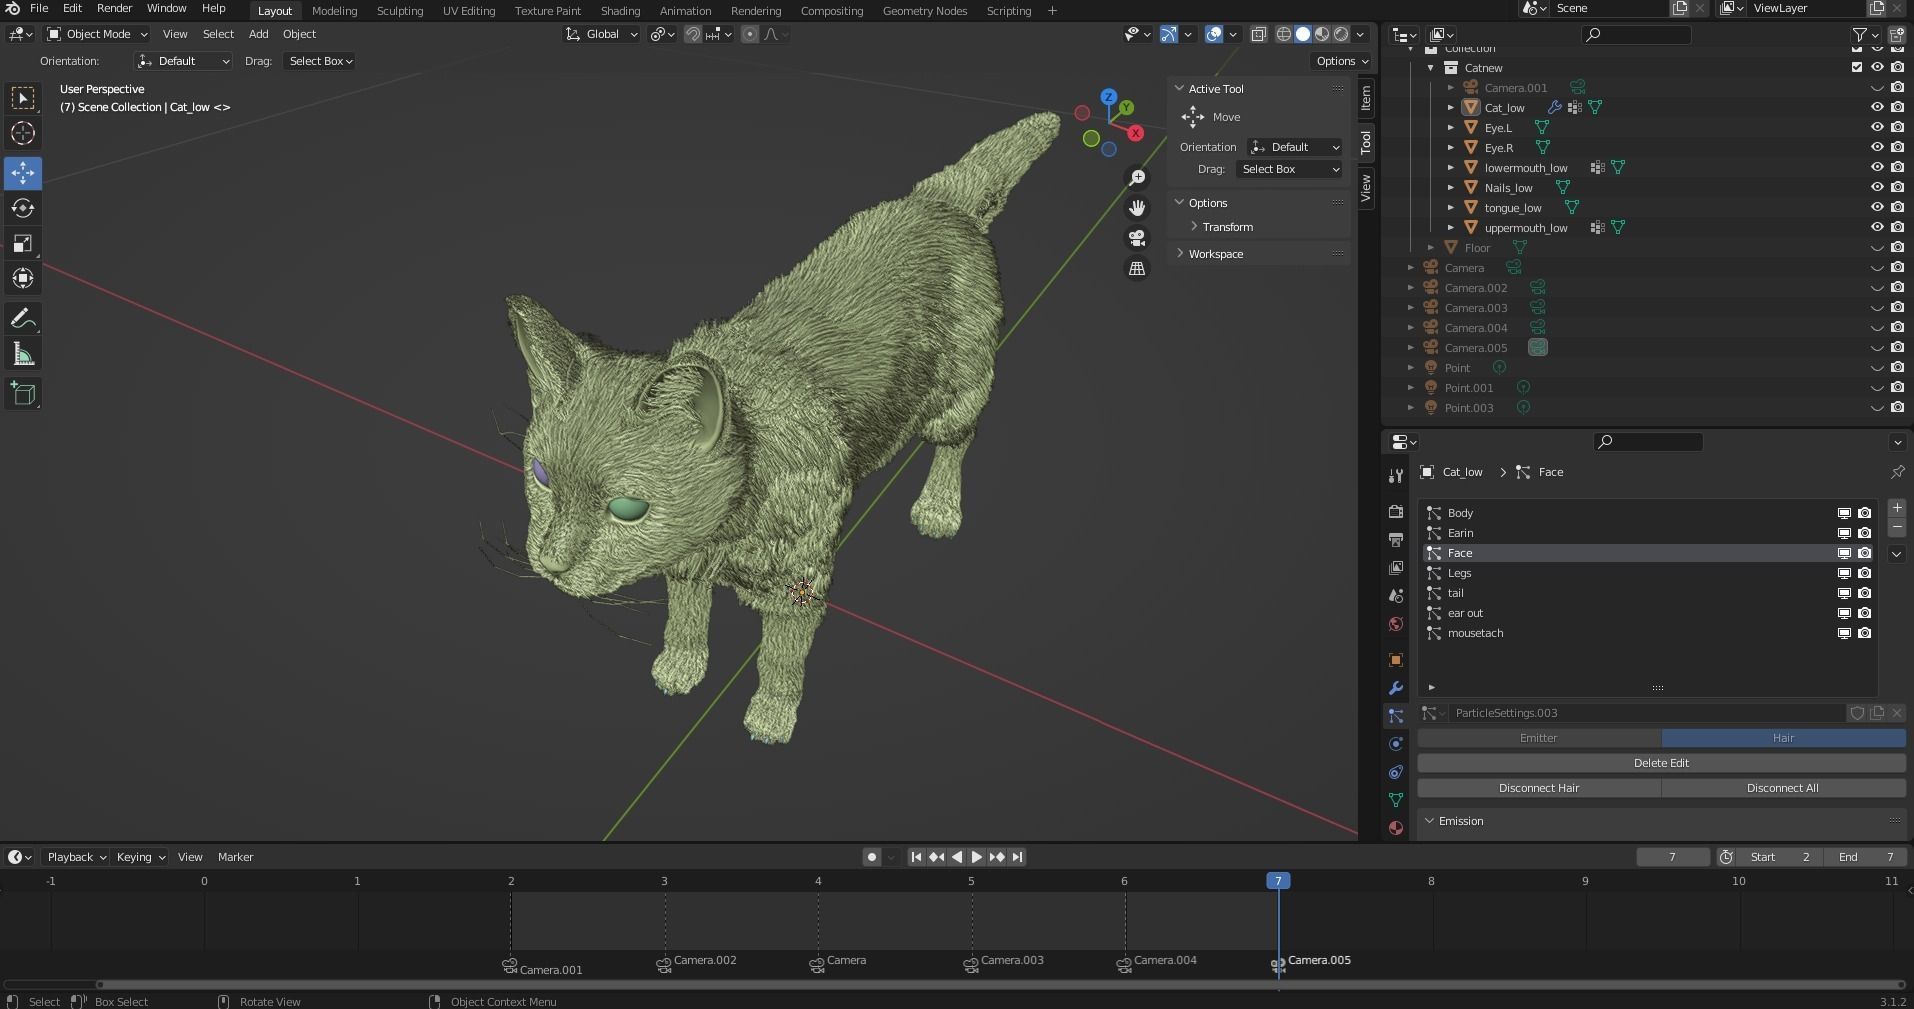Viewport: 1914px width, 1009px height.
Task: Select the Emitter particle type button
Action: coord(1539,738)
